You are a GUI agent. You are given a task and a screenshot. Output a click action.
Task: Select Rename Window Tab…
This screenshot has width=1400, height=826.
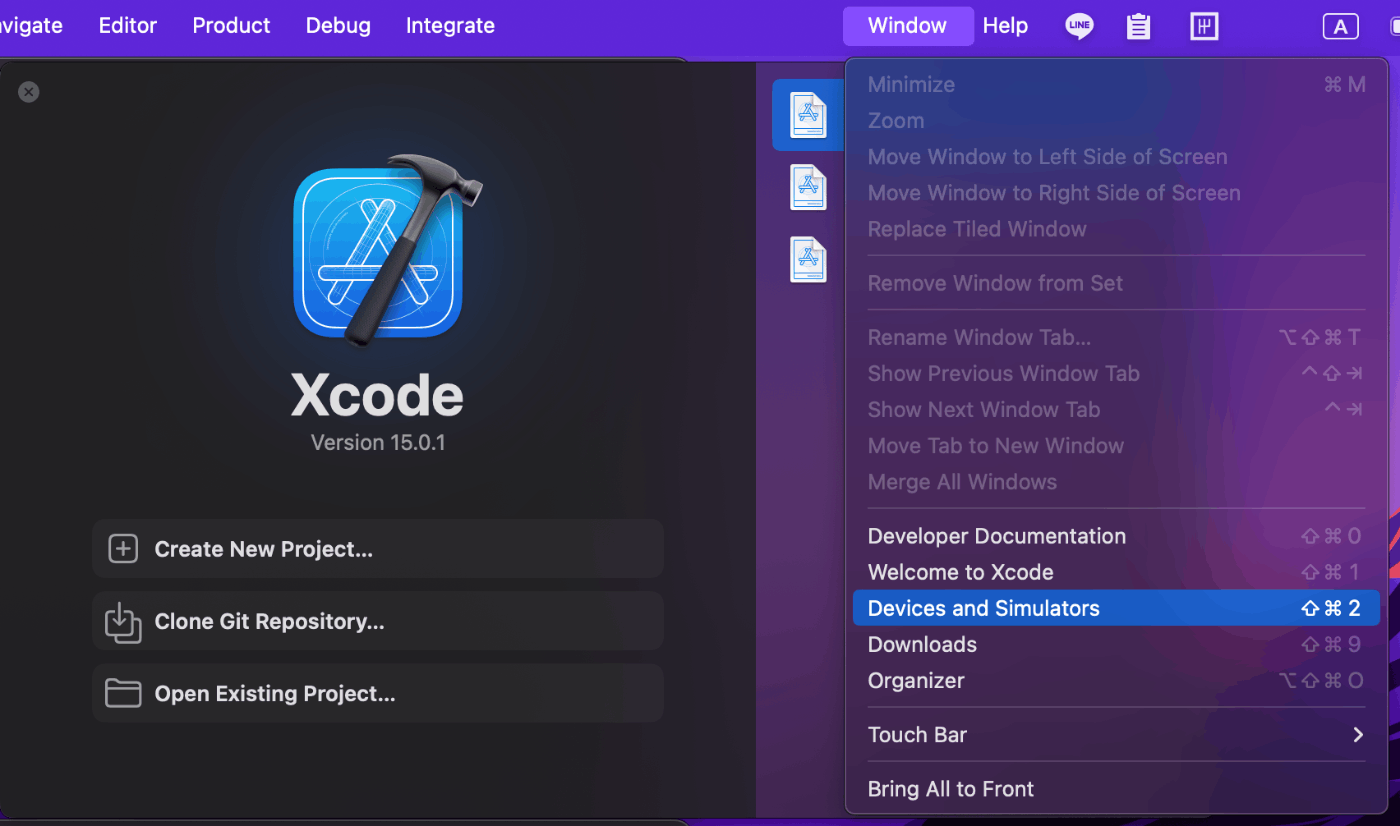[1116, 337]
